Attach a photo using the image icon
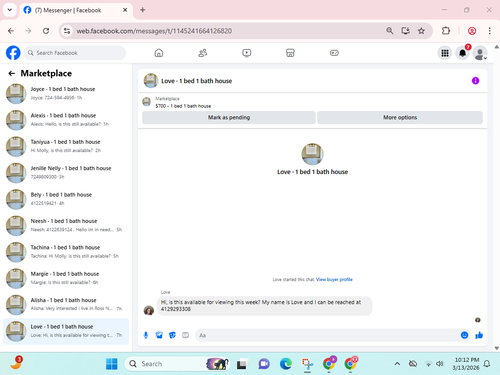 click(x=159, y=335)
